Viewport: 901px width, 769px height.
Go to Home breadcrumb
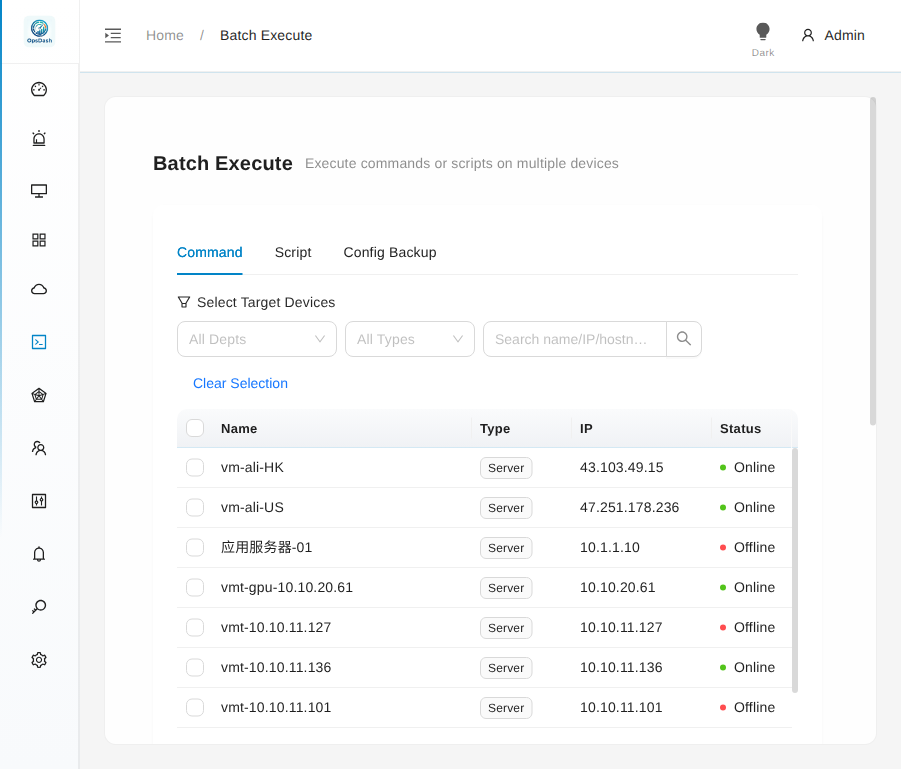(165, 36)
